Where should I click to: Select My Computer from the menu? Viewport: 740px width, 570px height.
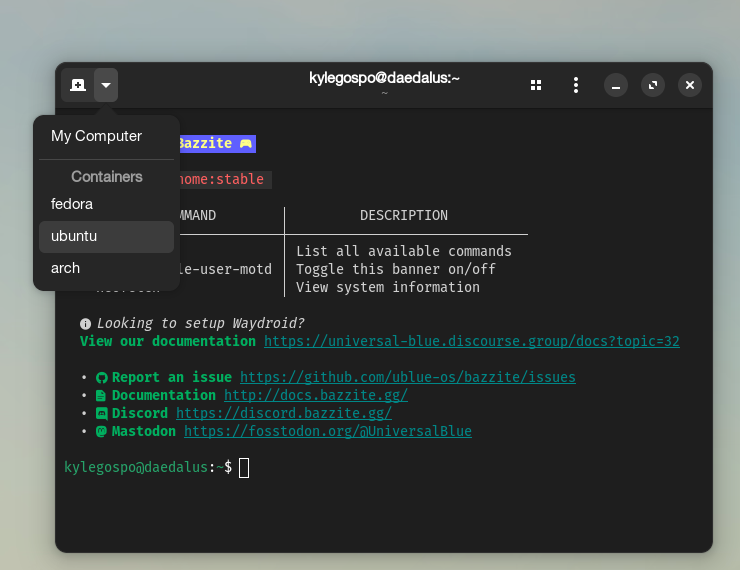pos(107,136)
